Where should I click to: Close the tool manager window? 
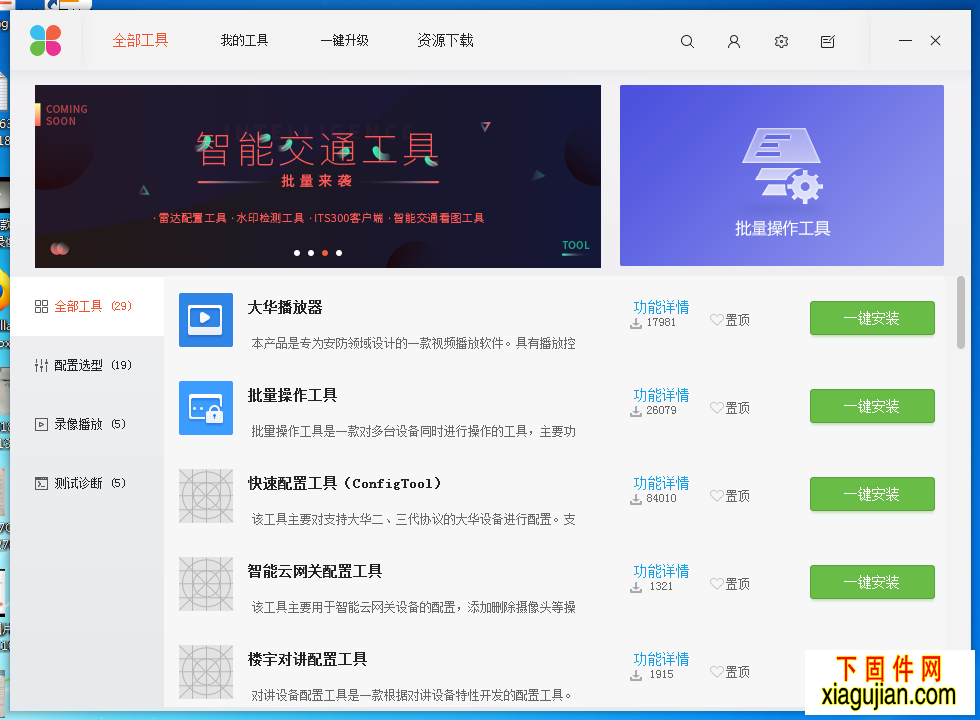pos(936,41)
